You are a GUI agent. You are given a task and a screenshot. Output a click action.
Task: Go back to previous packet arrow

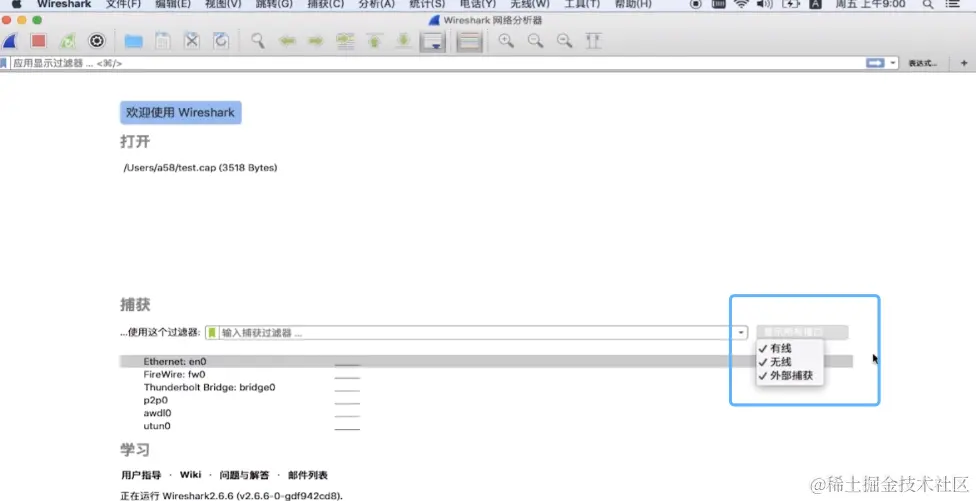(x=287, y=41)
